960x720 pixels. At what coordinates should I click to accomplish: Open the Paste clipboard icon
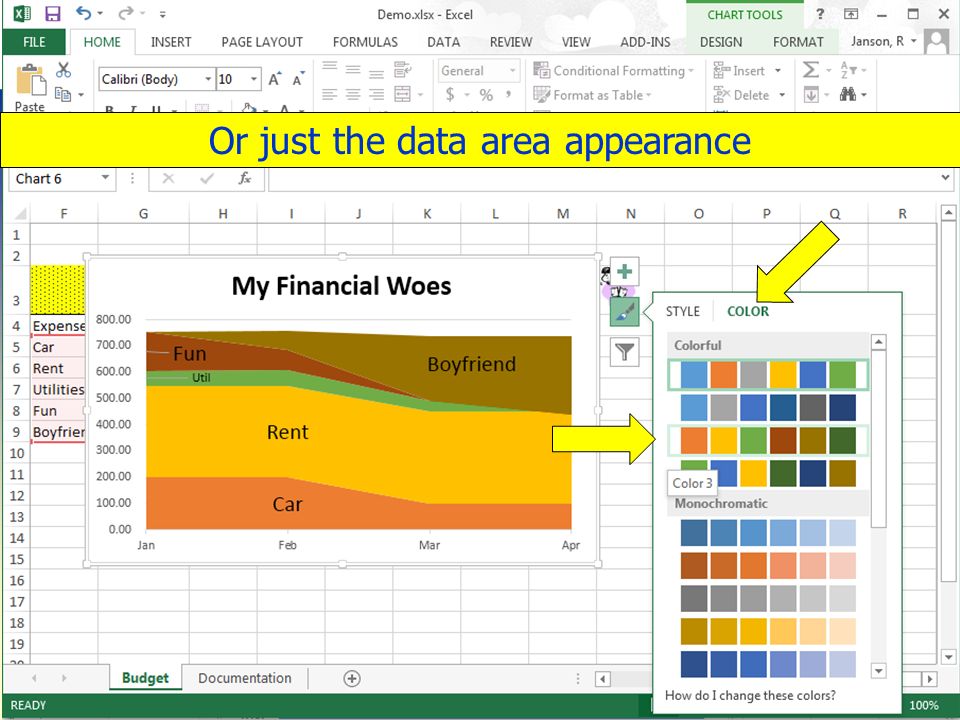(30, 80)
